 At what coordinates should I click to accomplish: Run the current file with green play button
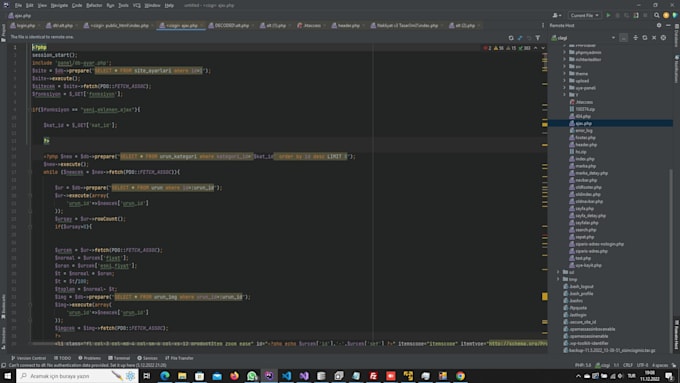608,15
